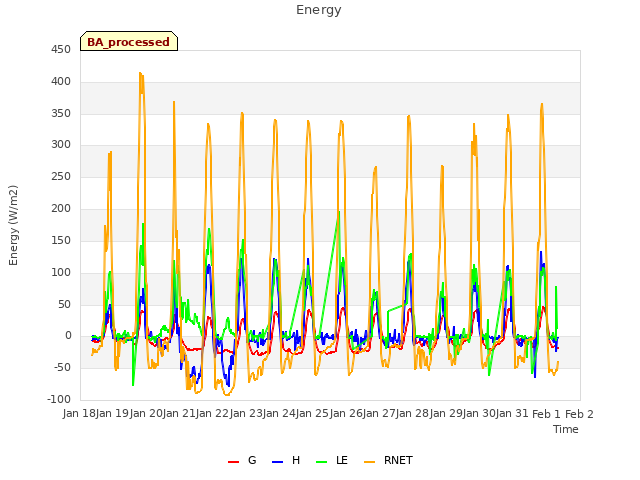The image size is (640, 480).
Task: Click the -100 y-axis tick label
Action: point(59,399)
